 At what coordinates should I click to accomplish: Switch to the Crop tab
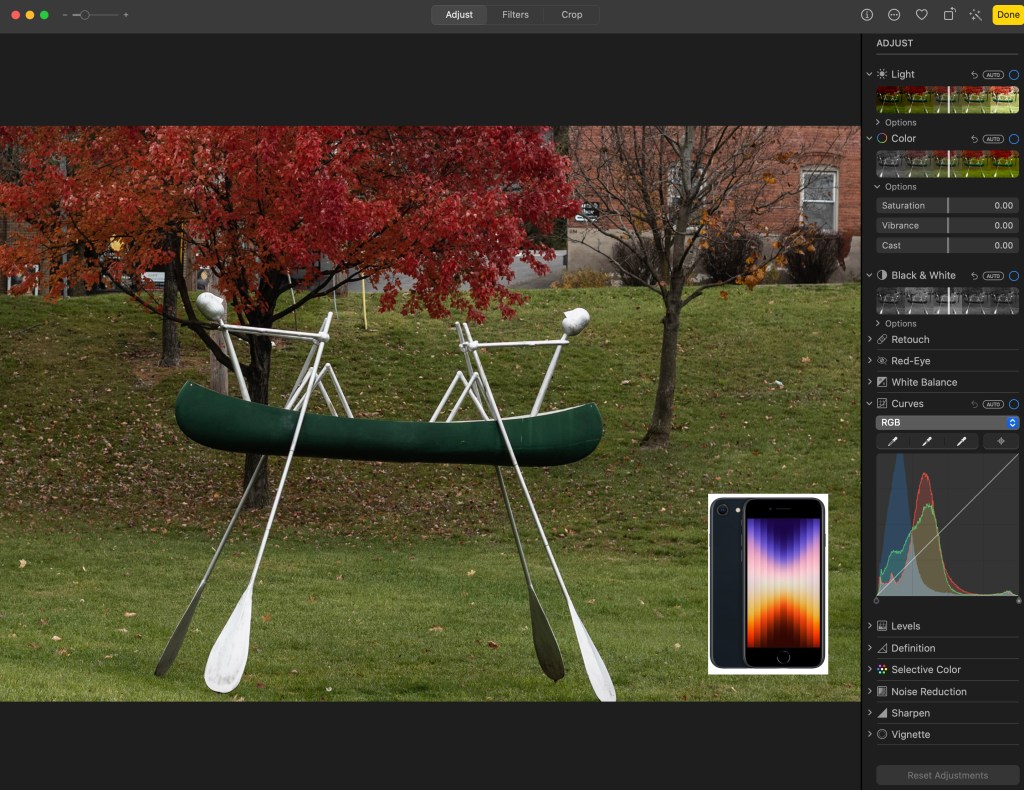(x=572, y=15)
